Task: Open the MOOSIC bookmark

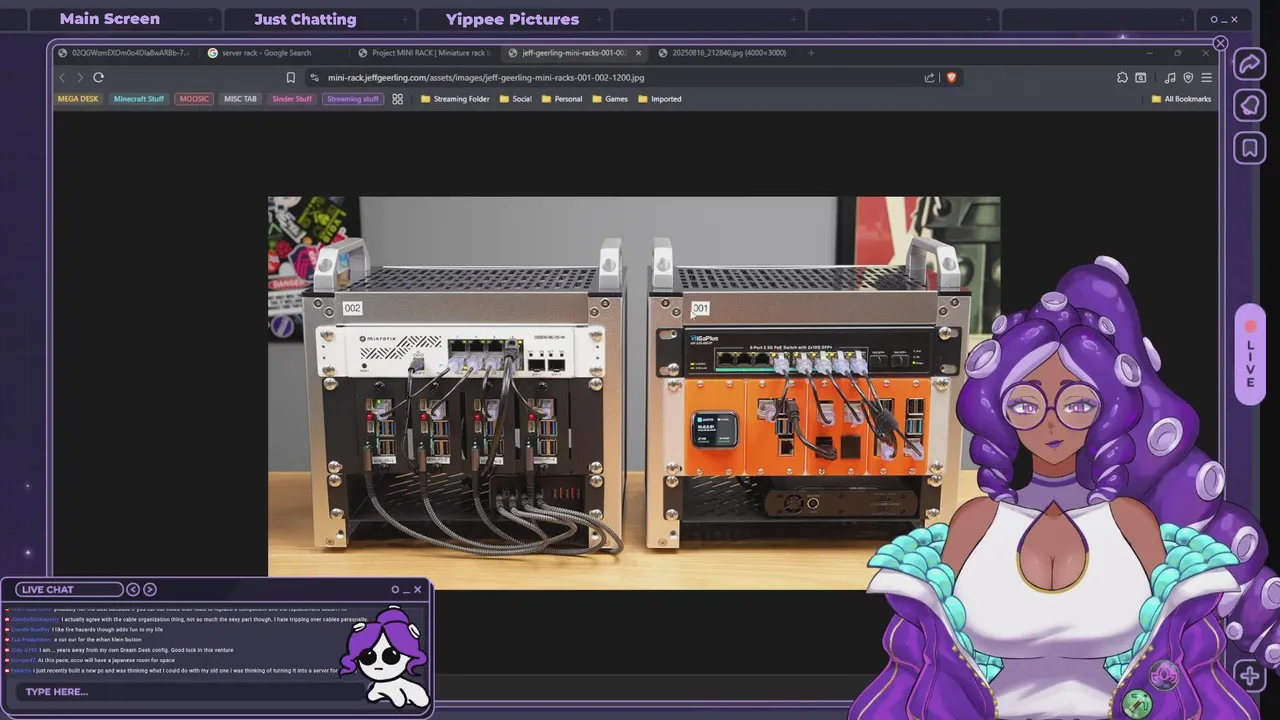Action: coord(194,99)
